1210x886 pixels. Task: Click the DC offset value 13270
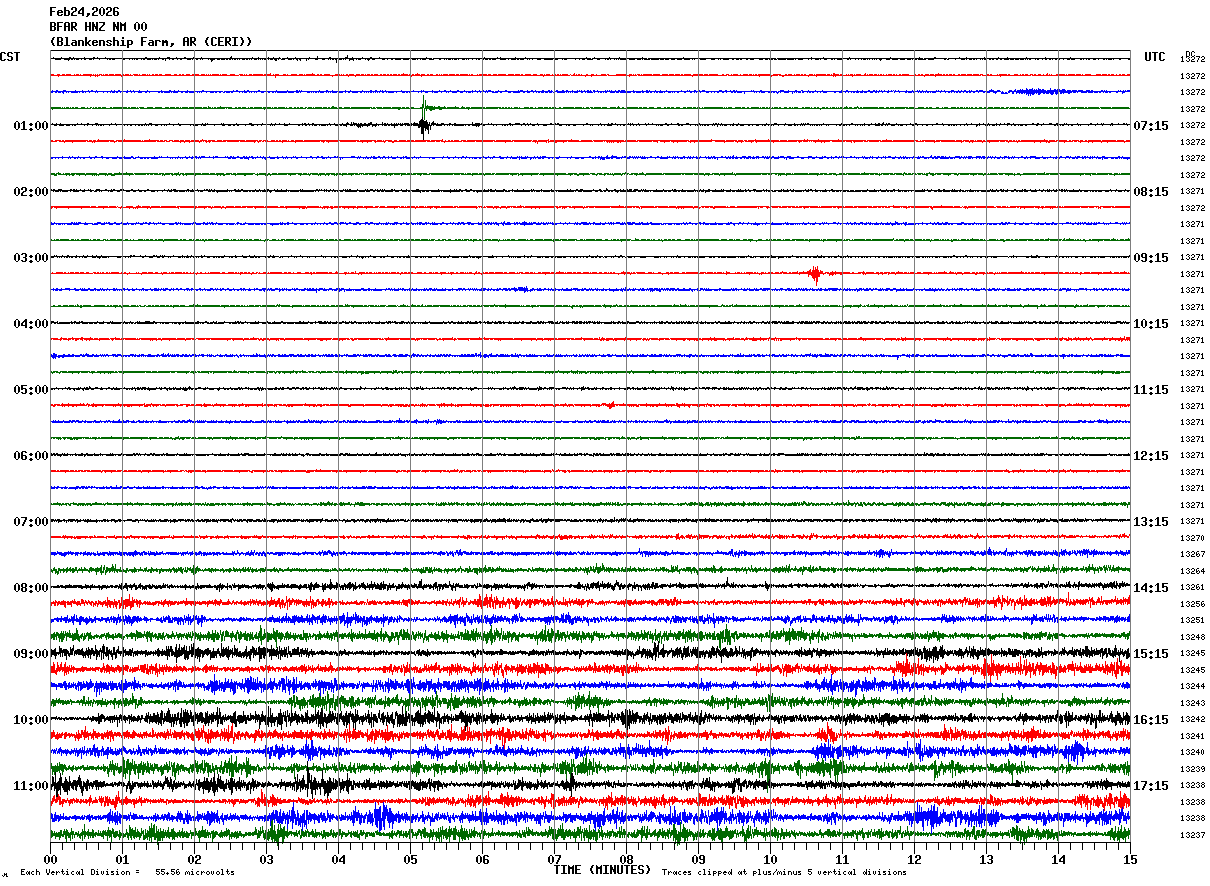tap(1192, 538)
